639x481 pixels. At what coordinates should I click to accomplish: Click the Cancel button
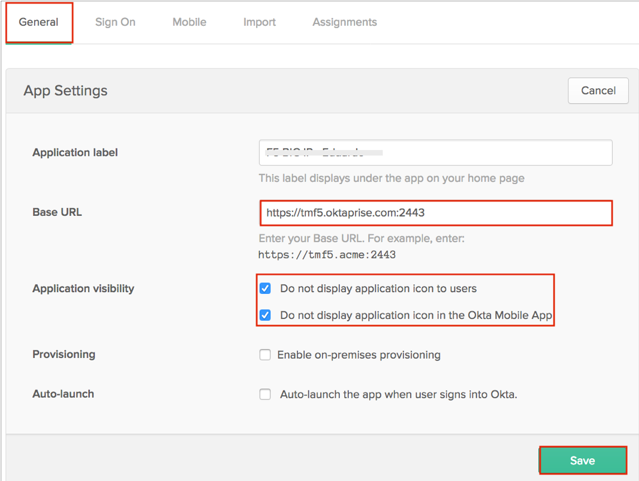pyautogui.click(x=598, y=90)
